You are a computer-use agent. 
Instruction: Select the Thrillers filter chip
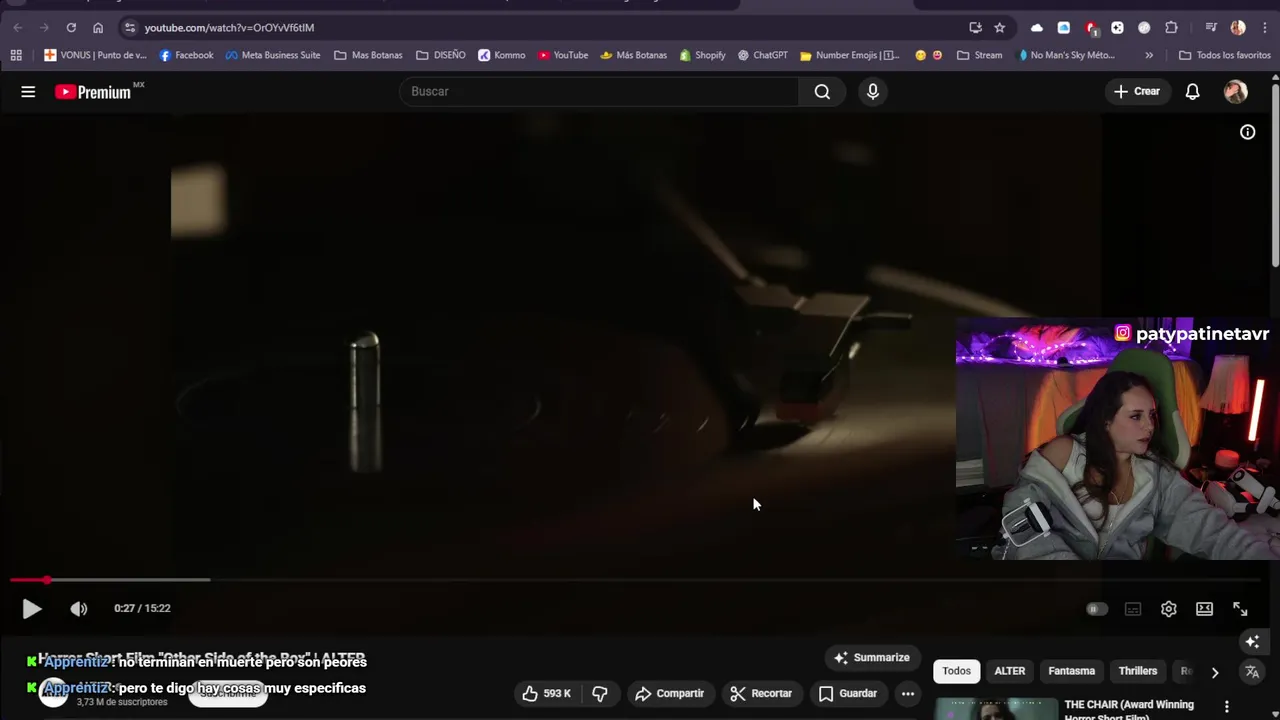(1138, 671)
